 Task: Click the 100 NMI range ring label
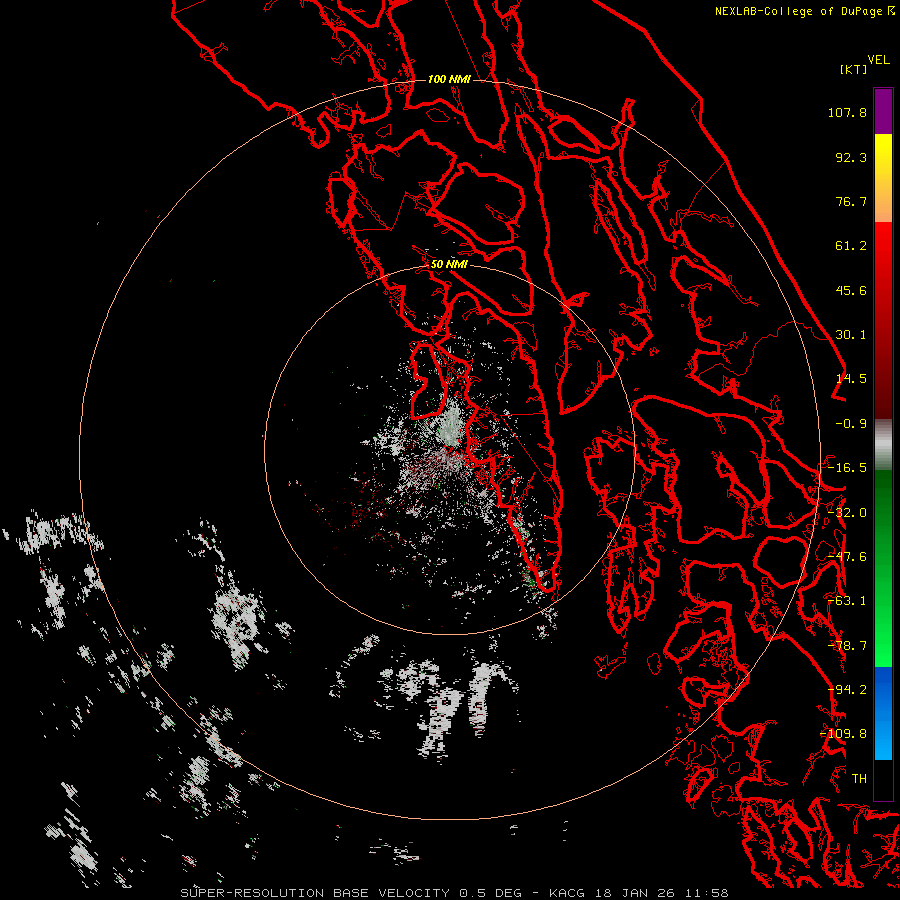click(x=449, y=79)
